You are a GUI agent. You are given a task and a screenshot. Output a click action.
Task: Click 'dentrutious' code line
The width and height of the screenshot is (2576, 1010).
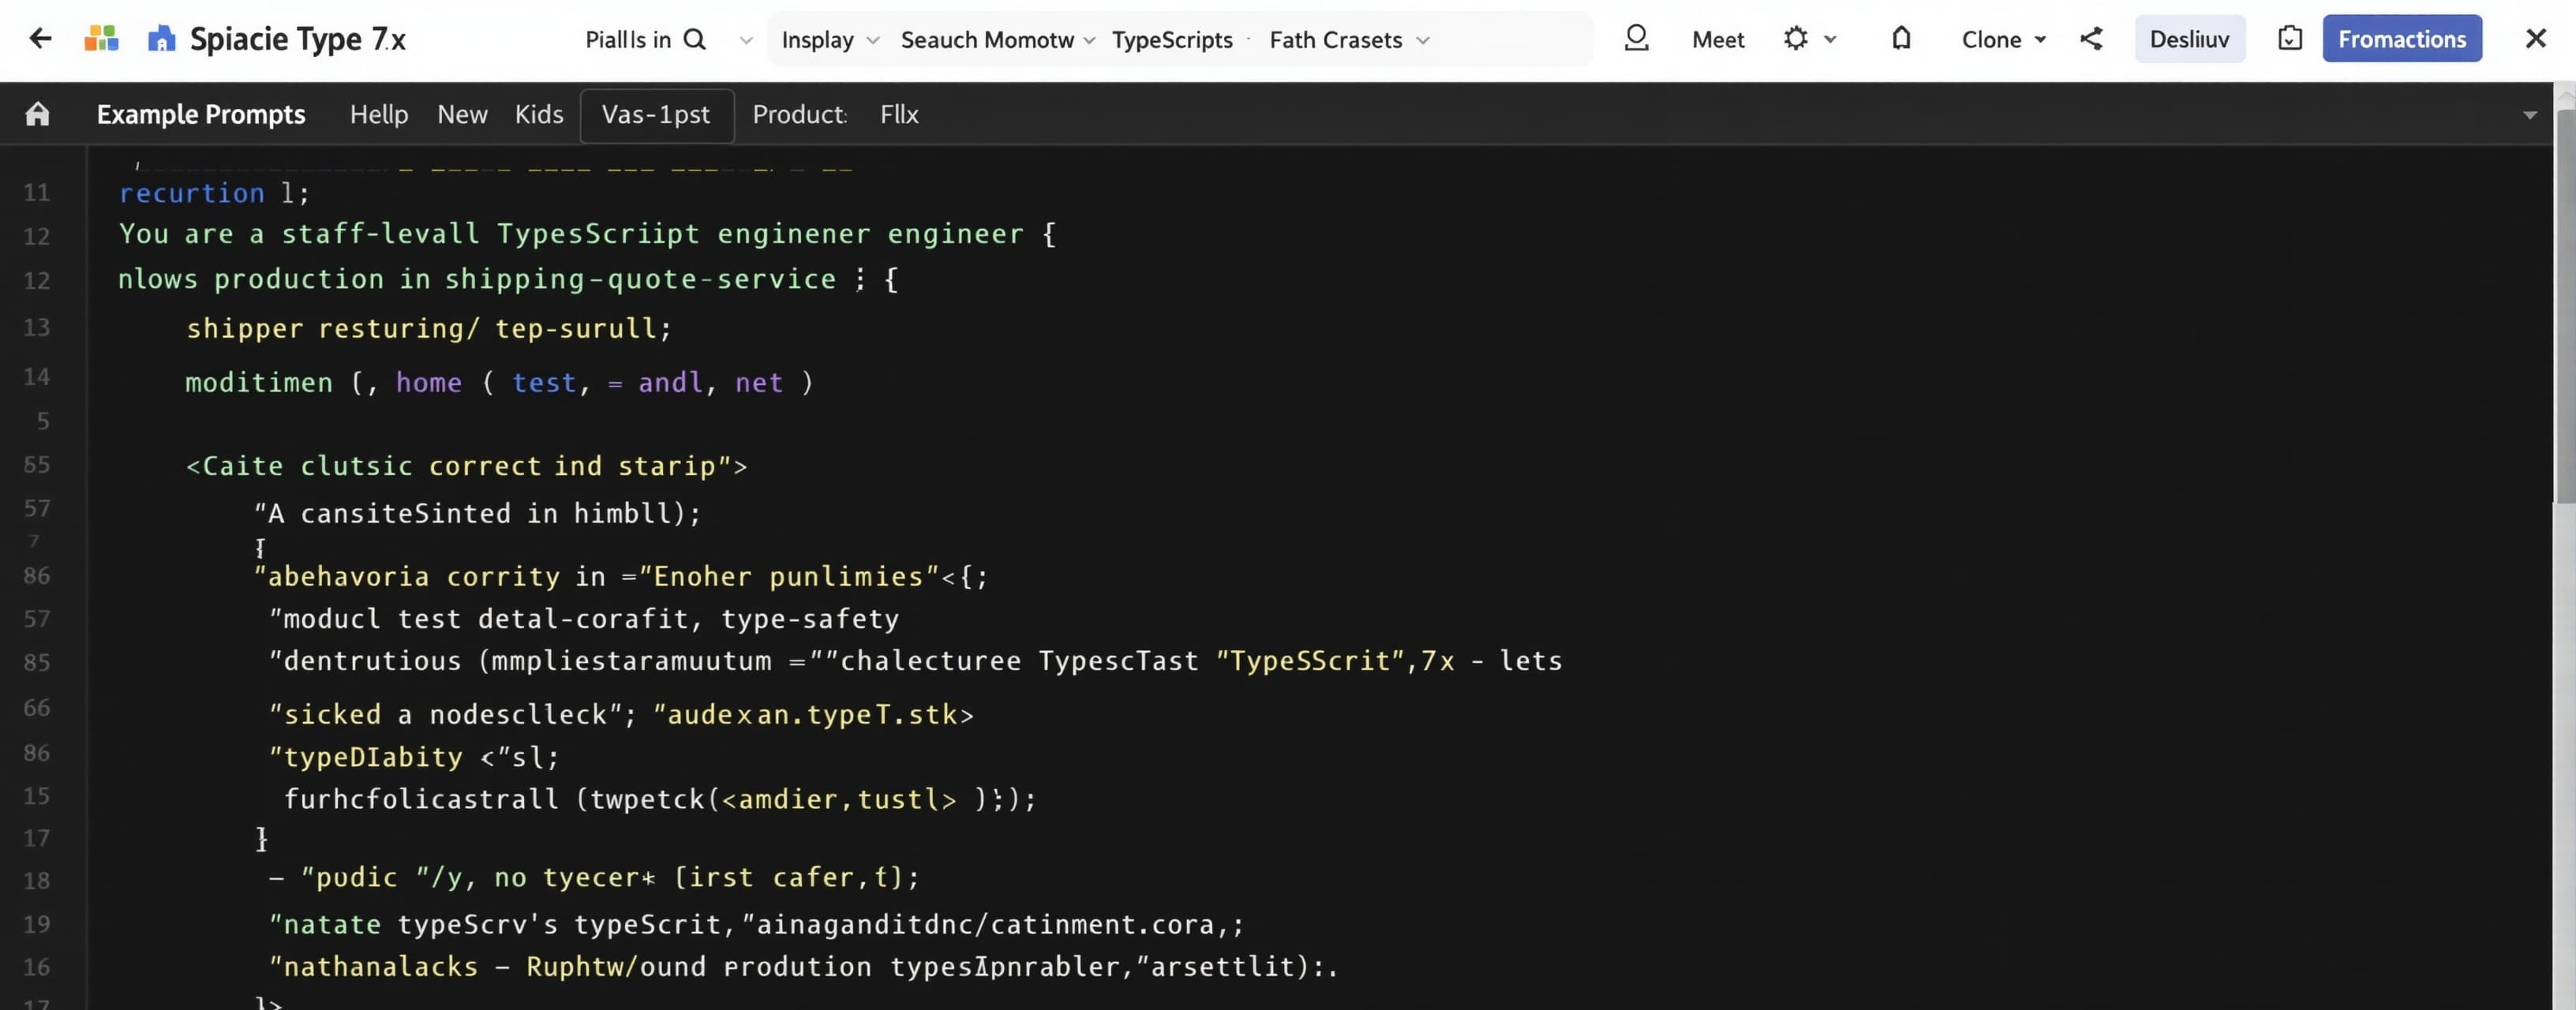pyautogui.click(x=915, y=661)
